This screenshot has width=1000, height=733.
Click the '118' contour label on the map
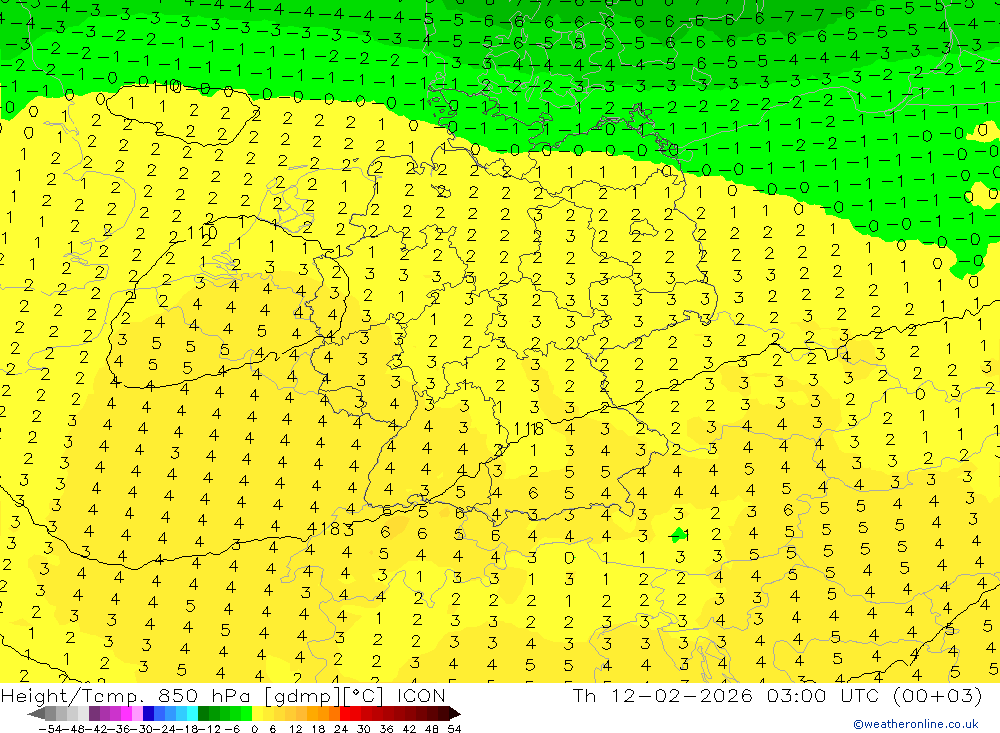[x=529, y=429]
